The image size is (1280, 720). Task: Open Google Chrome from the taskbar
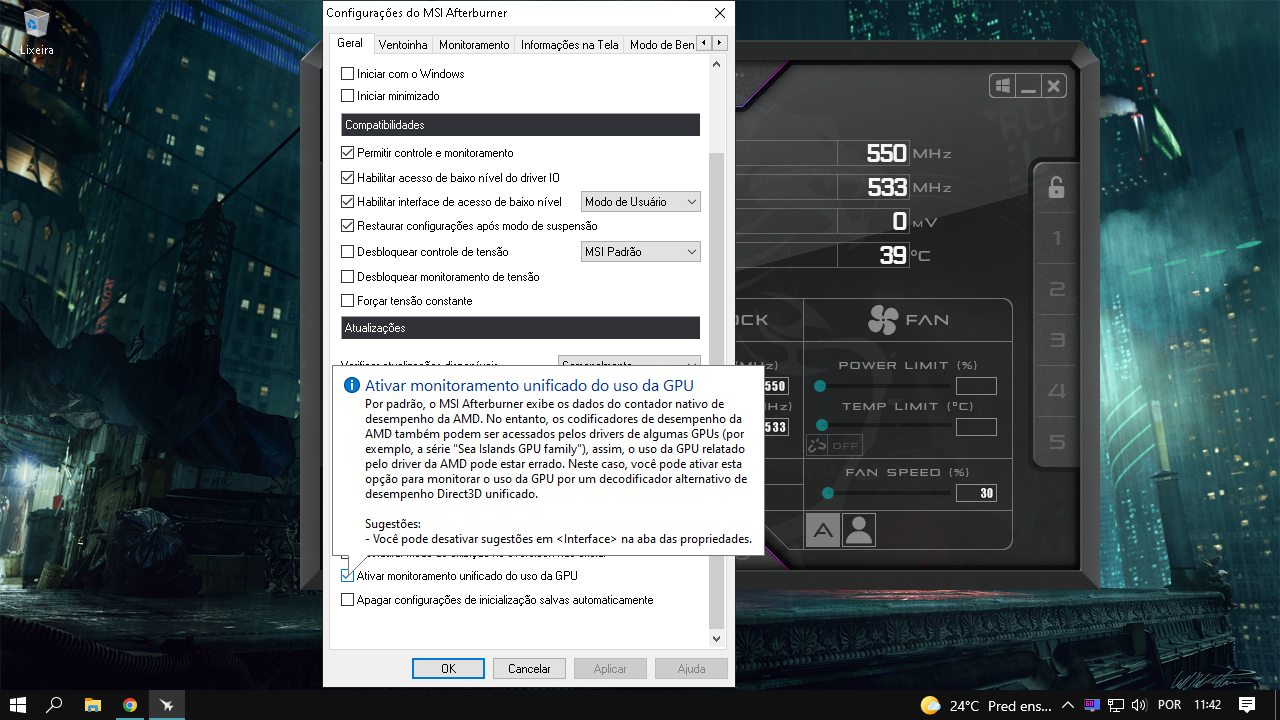point(130,705)
